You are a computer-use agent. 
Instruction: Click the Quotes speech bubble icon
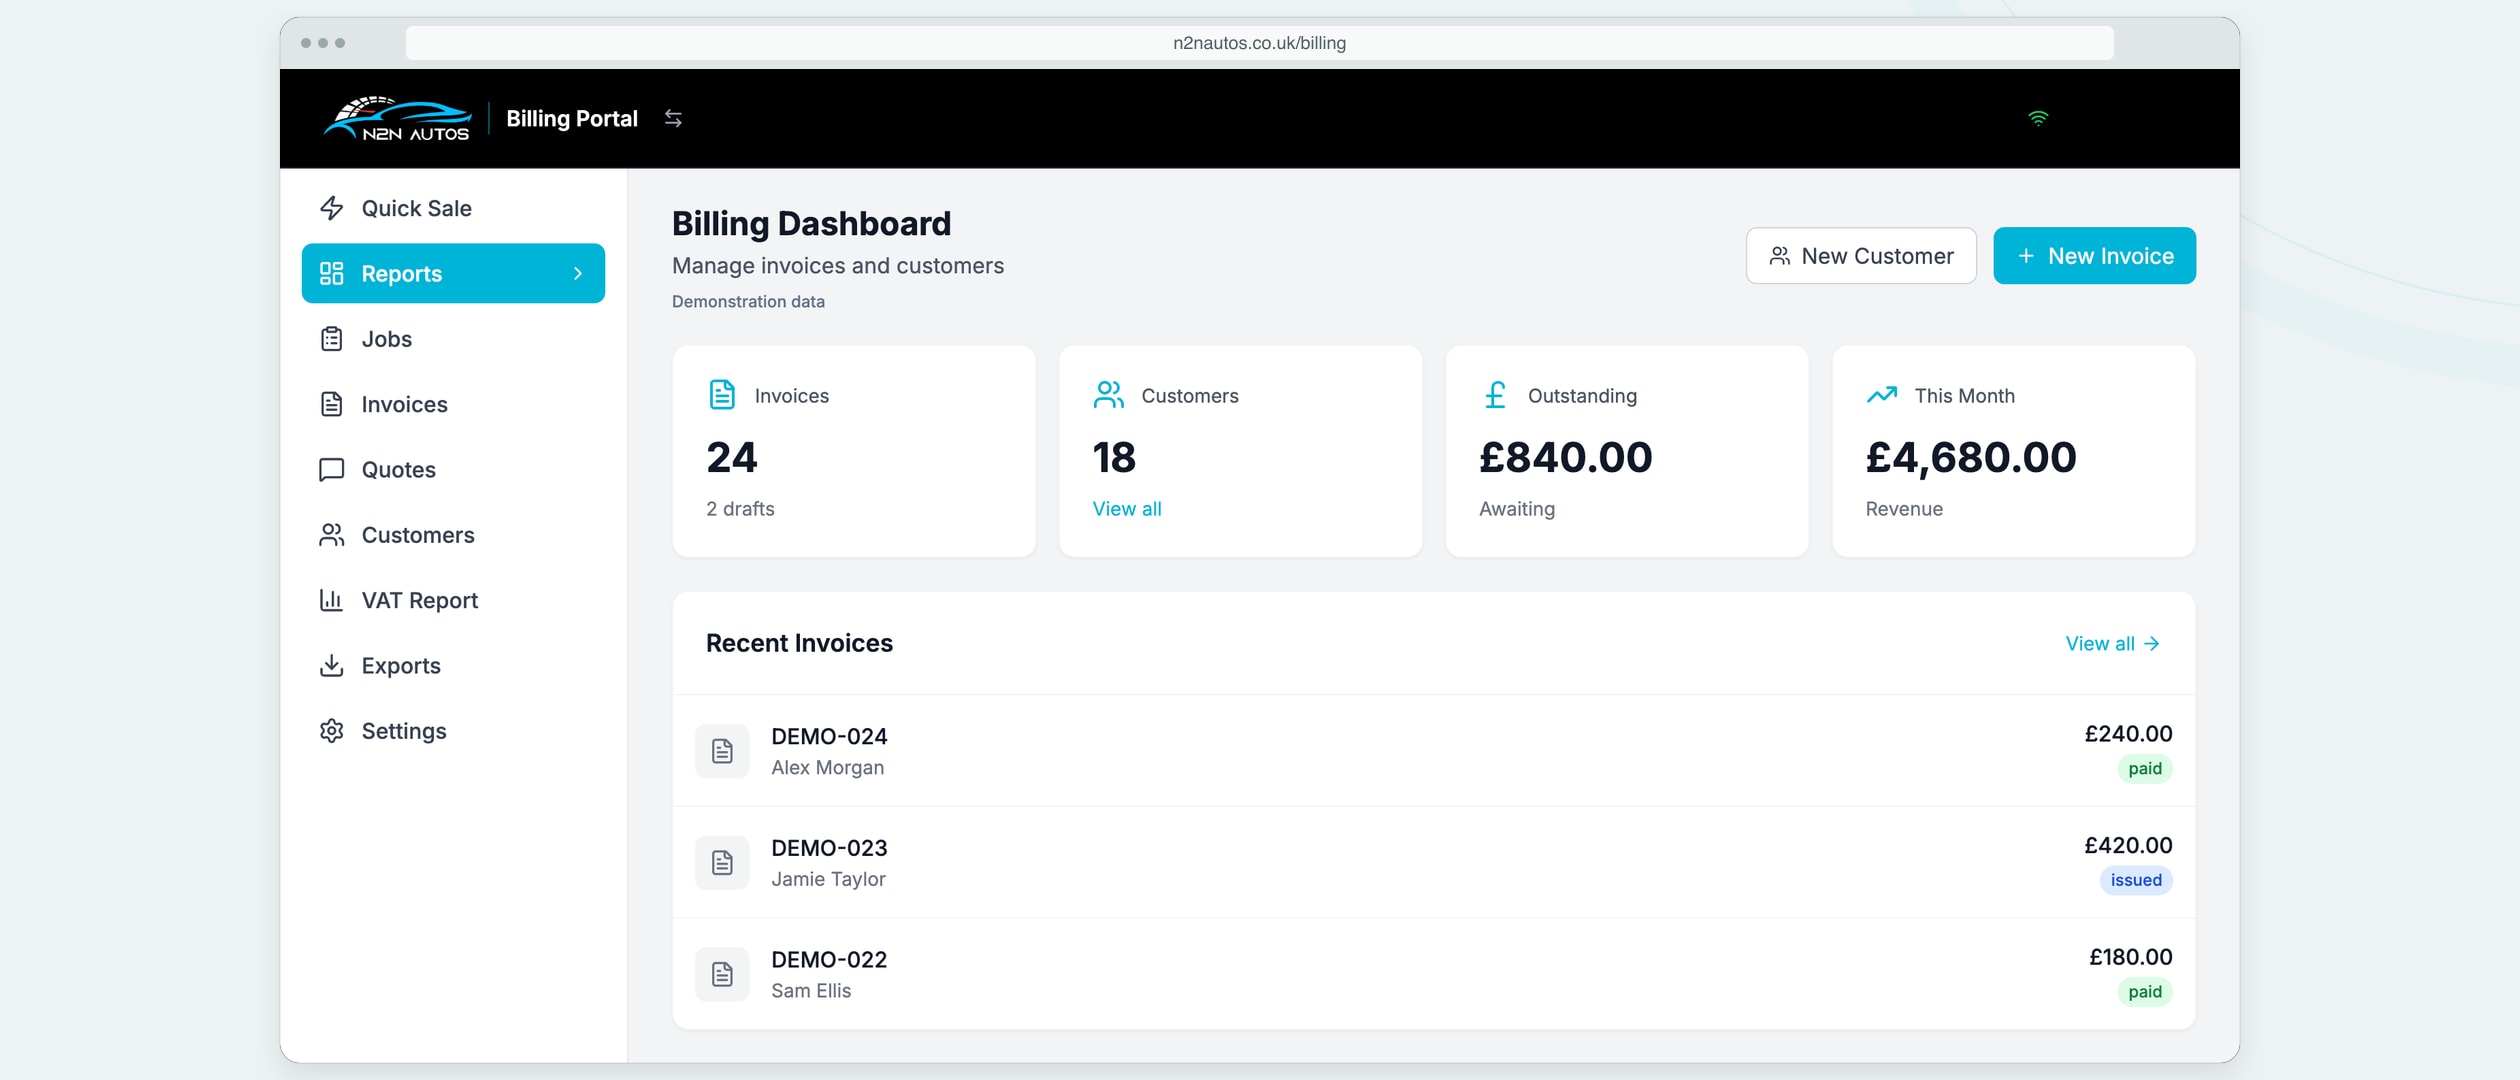click(331, 469)
